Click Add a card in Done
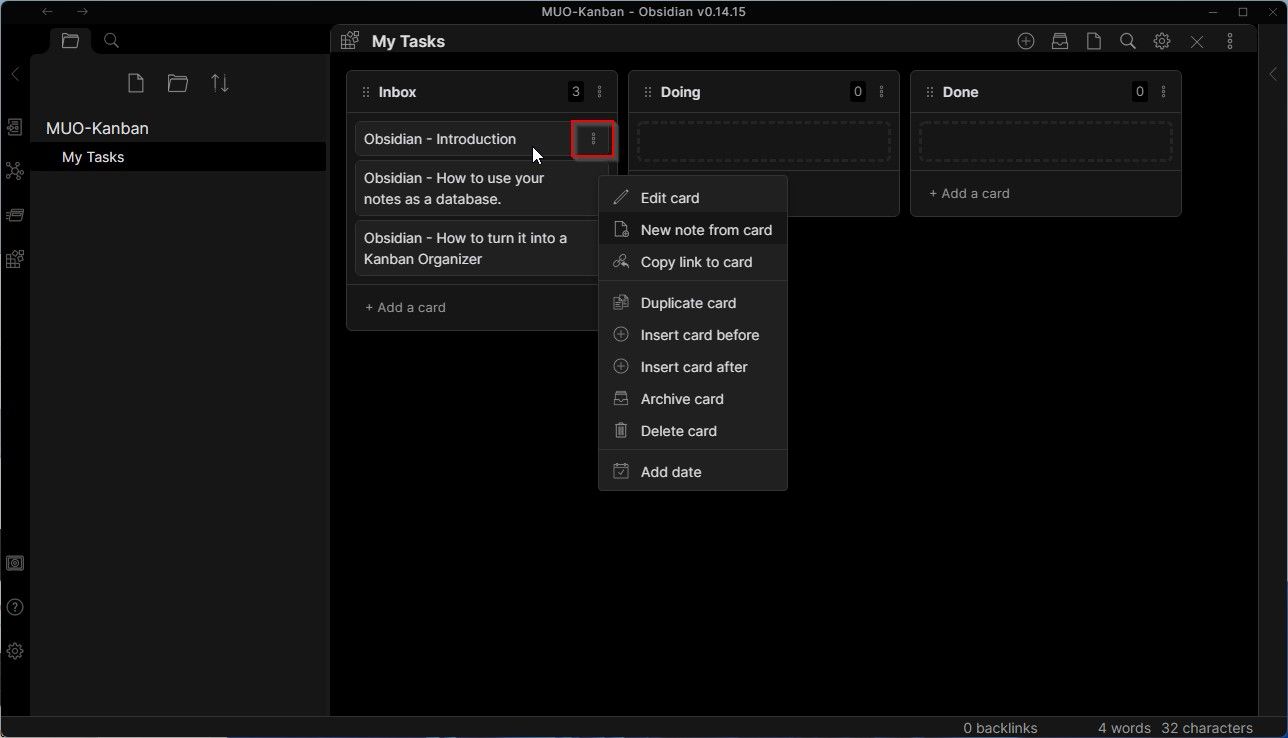Screen dimensions: 1288x738 (969, 193)
